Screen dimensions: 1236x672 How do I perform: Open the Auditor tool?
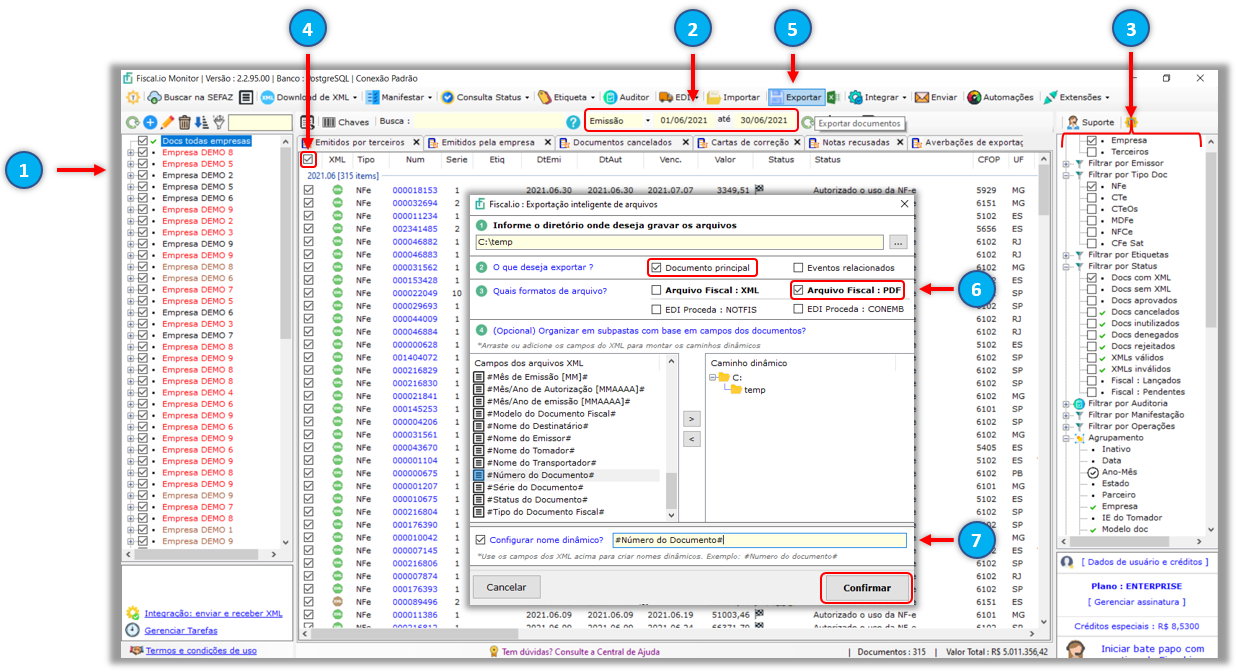[611, 98]
